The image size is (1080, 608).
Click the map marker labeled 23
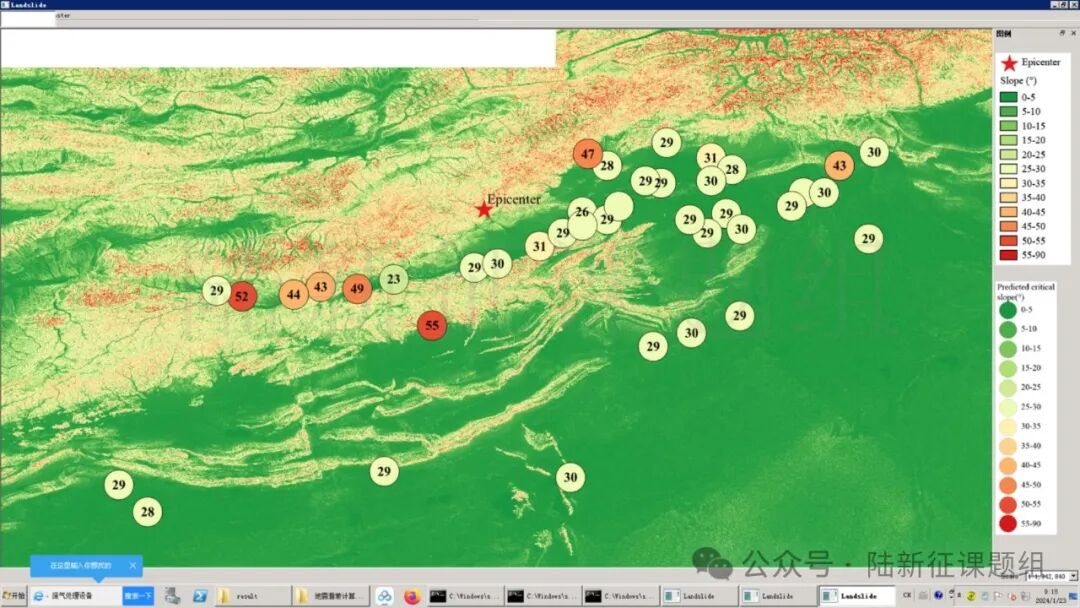(394, 279)
